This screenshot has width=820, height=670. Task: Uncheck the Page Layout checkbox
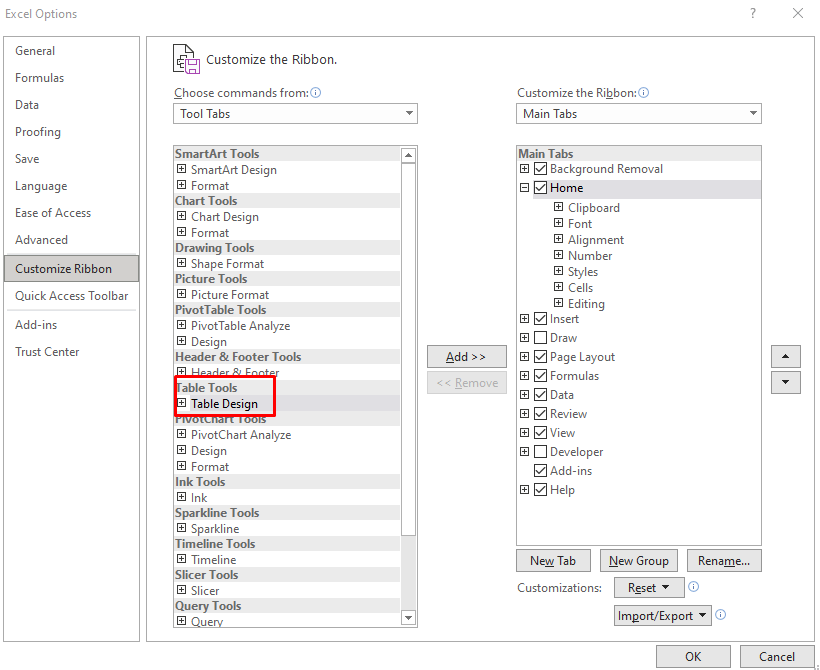tap(540, 357)
